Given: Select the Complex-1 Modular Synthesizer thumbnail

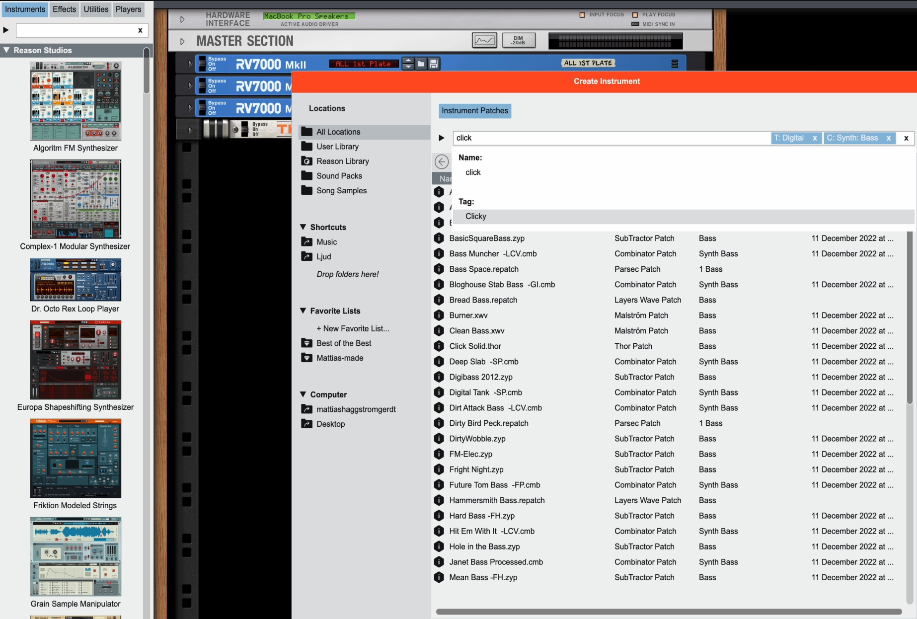Looking at the screenshot, I should pos(75,199).
